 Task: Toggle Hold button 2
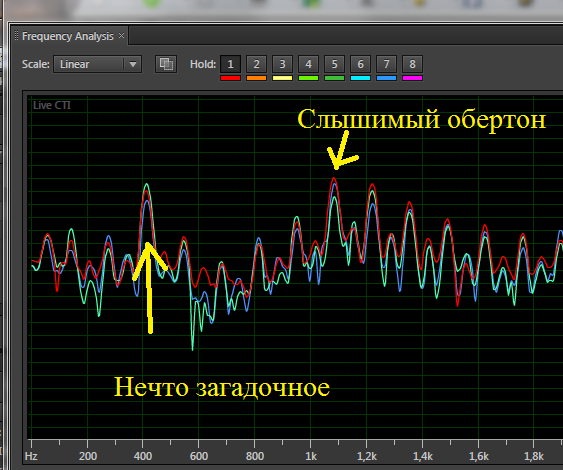tap(256, 64)
